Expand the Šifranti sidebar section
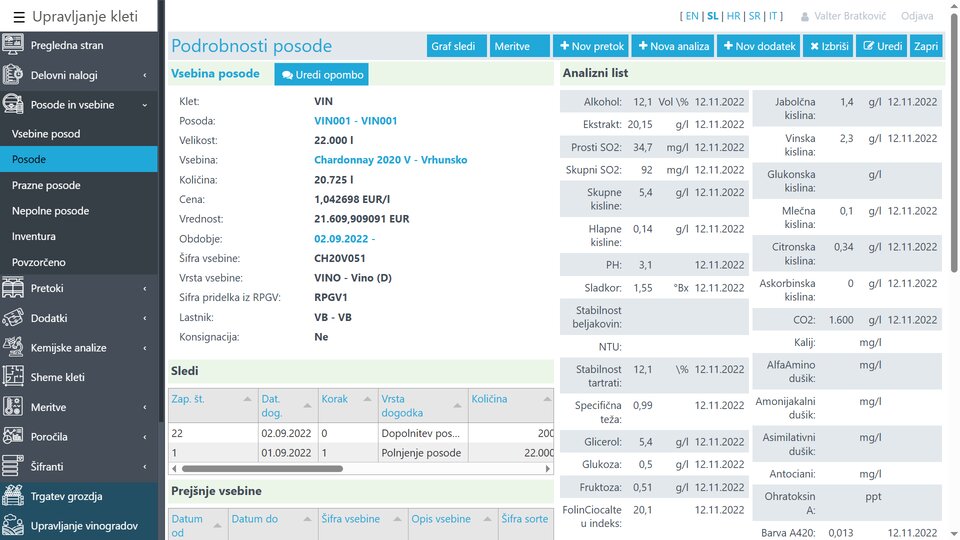Screen dimensions: 960x540 pos(144,467)
